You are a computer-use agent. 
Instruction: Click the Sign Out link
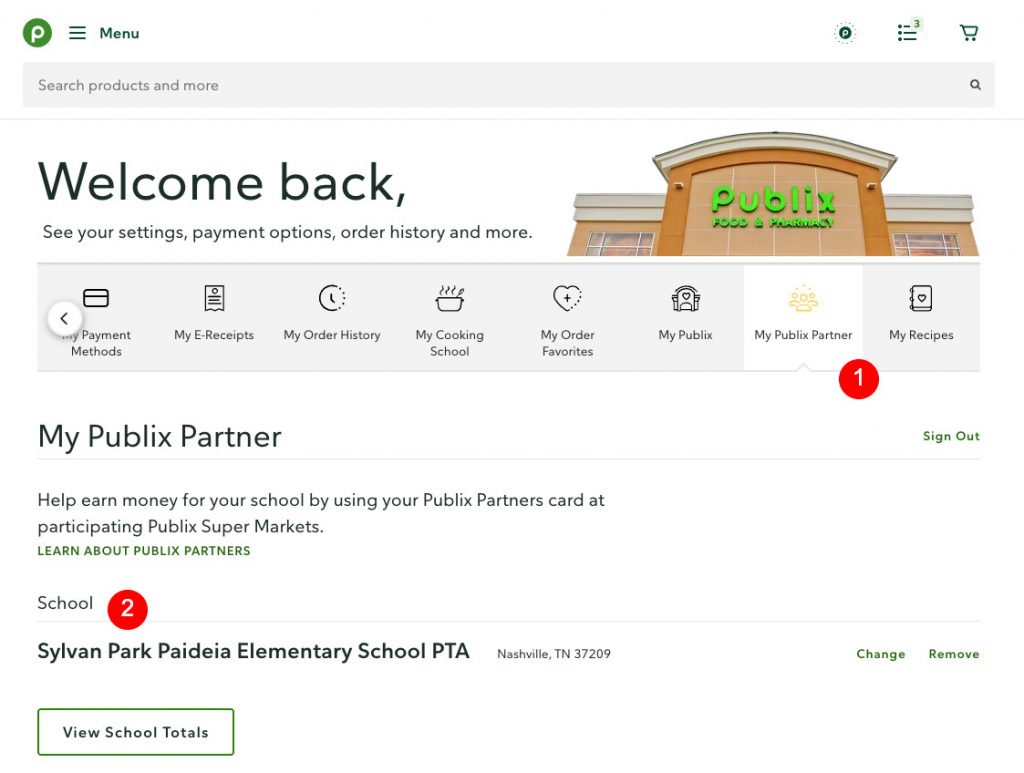tap(951, 436)
